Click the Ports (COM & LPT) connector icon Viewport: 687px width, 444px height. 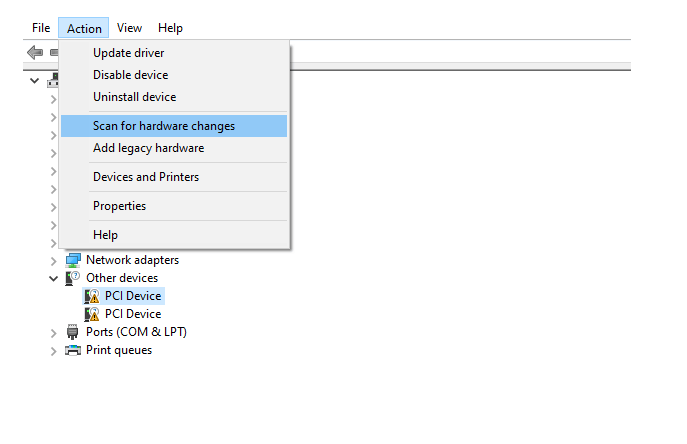click(73, 332)
